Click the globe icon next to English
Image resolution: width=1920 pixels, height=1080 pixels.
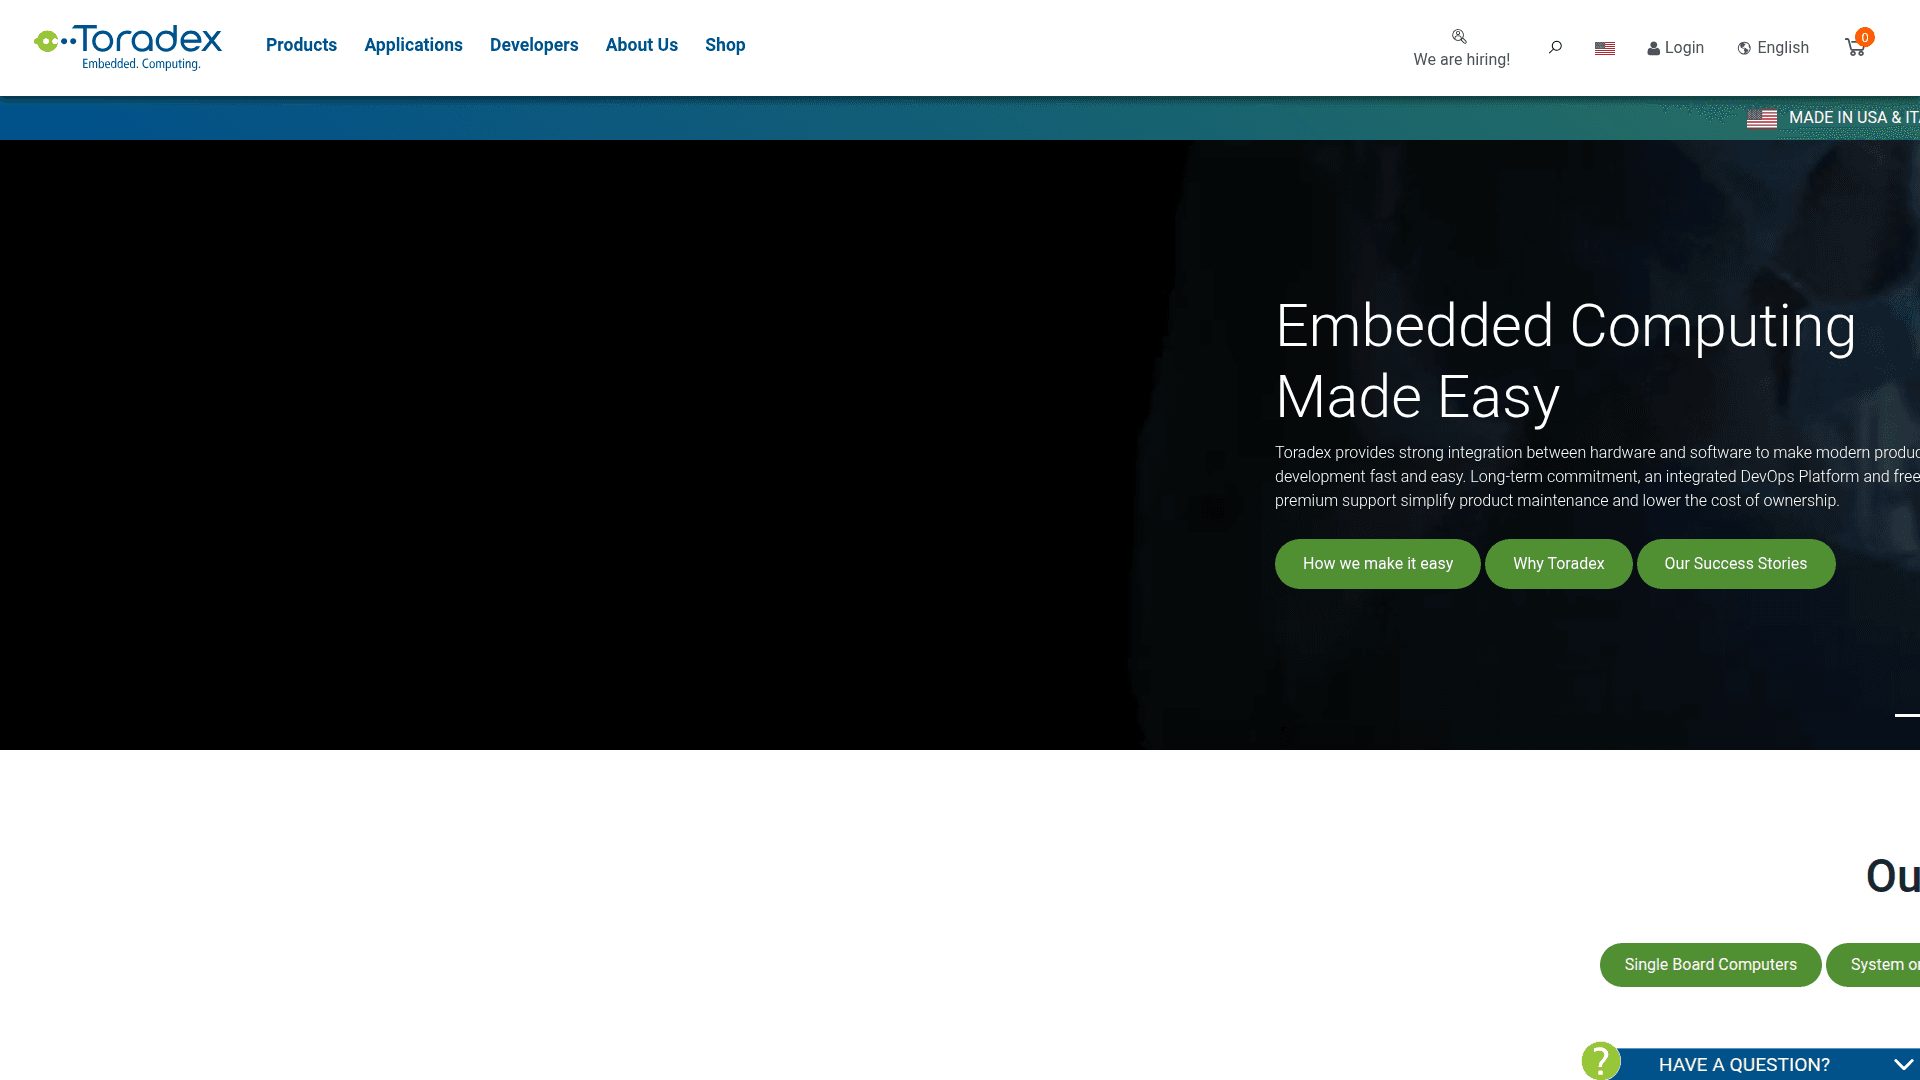[1743, 47]
